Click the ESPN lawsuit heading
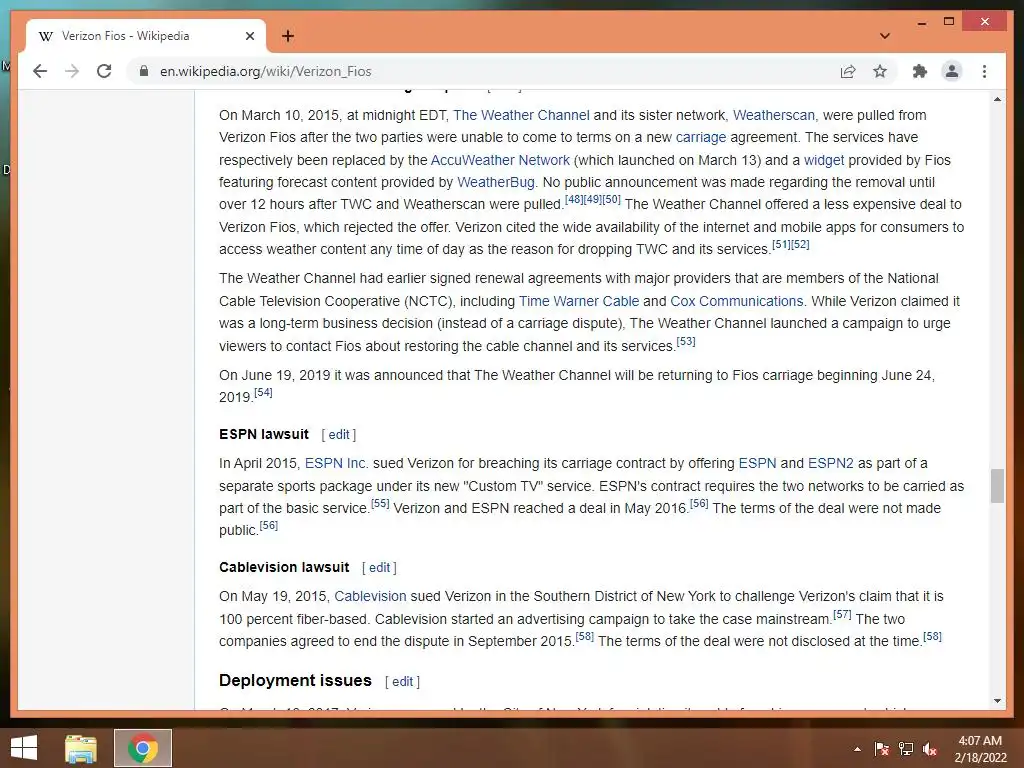1024x768 pixels. [264, 434]
